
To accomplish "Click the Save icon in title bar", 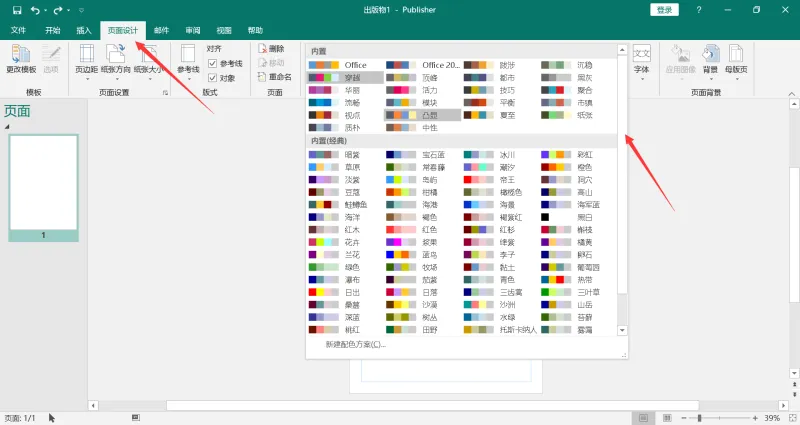I will [x=17, y=10].
